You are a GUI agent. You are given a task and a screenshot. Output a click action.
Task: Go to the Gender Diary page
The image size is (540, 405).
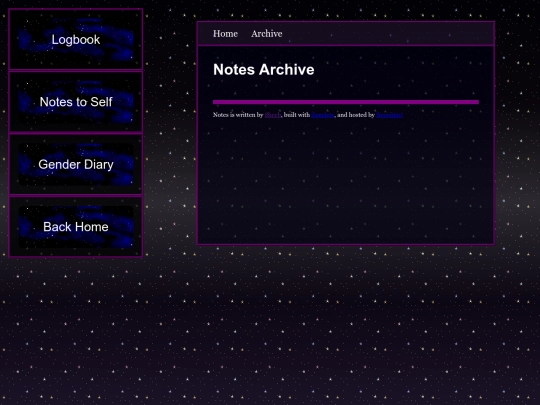(x=76, y=164)
